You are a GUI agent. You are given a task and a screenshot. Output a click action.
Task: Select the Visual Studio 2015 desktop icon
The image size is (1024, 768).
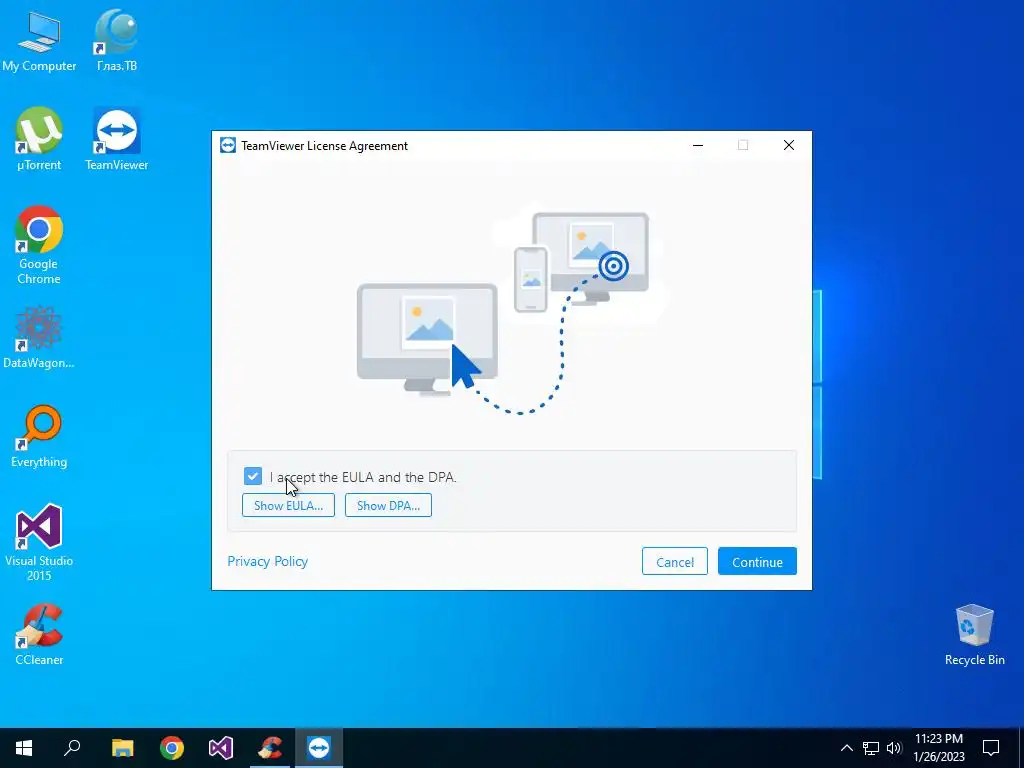(39, 543)
